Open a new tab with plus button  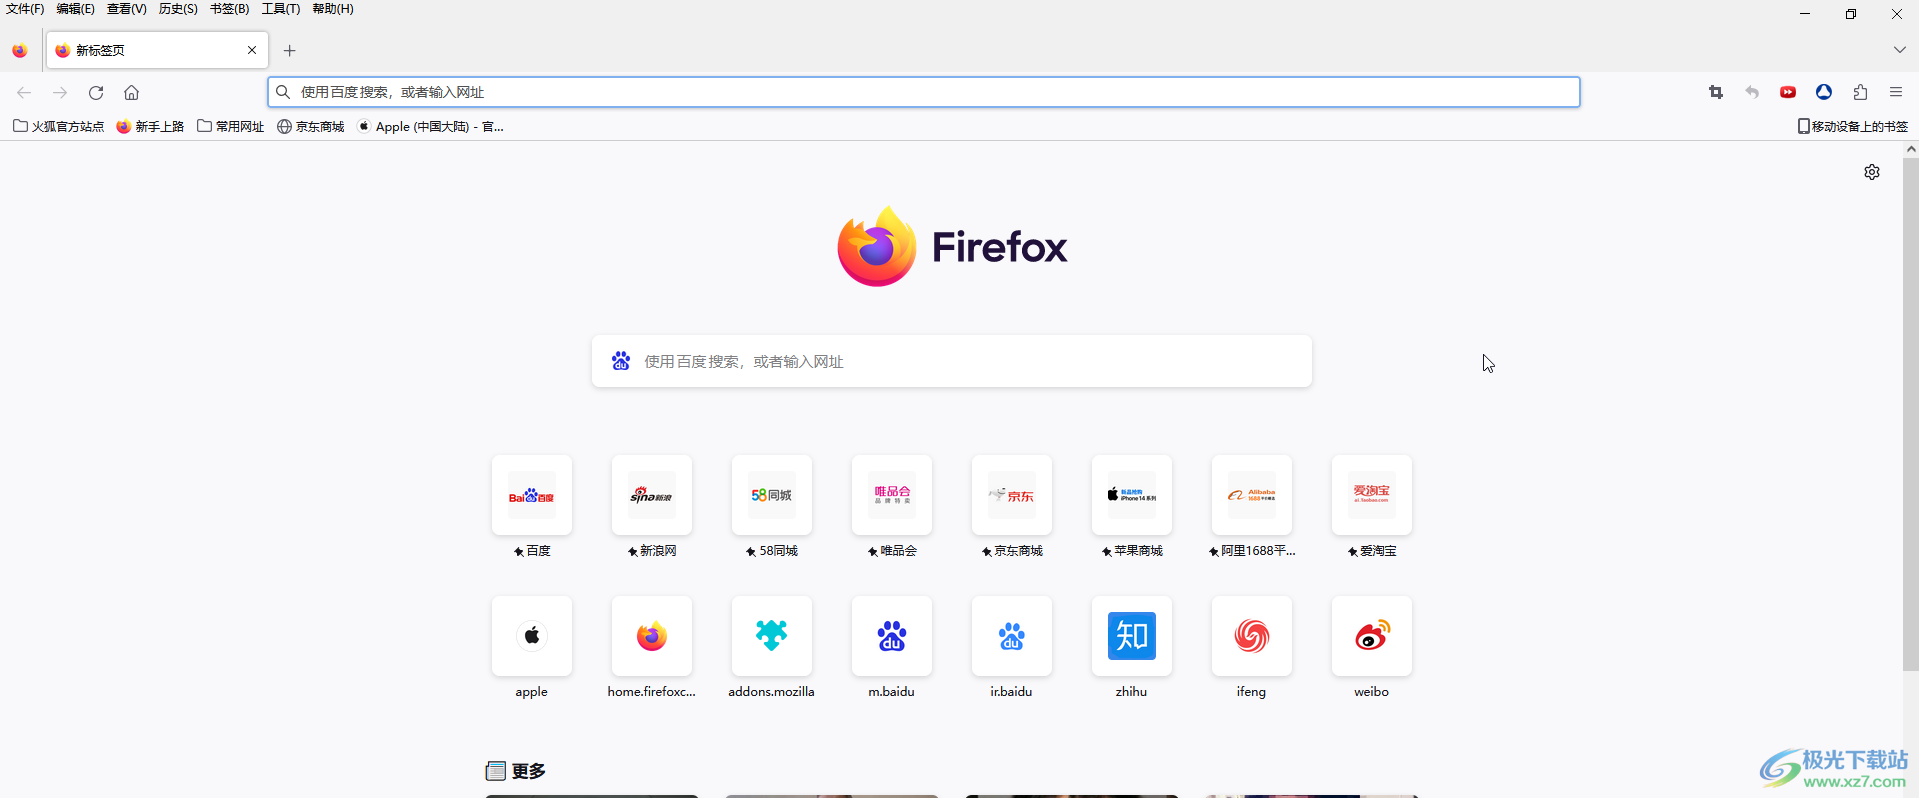(x=289, y=50)
